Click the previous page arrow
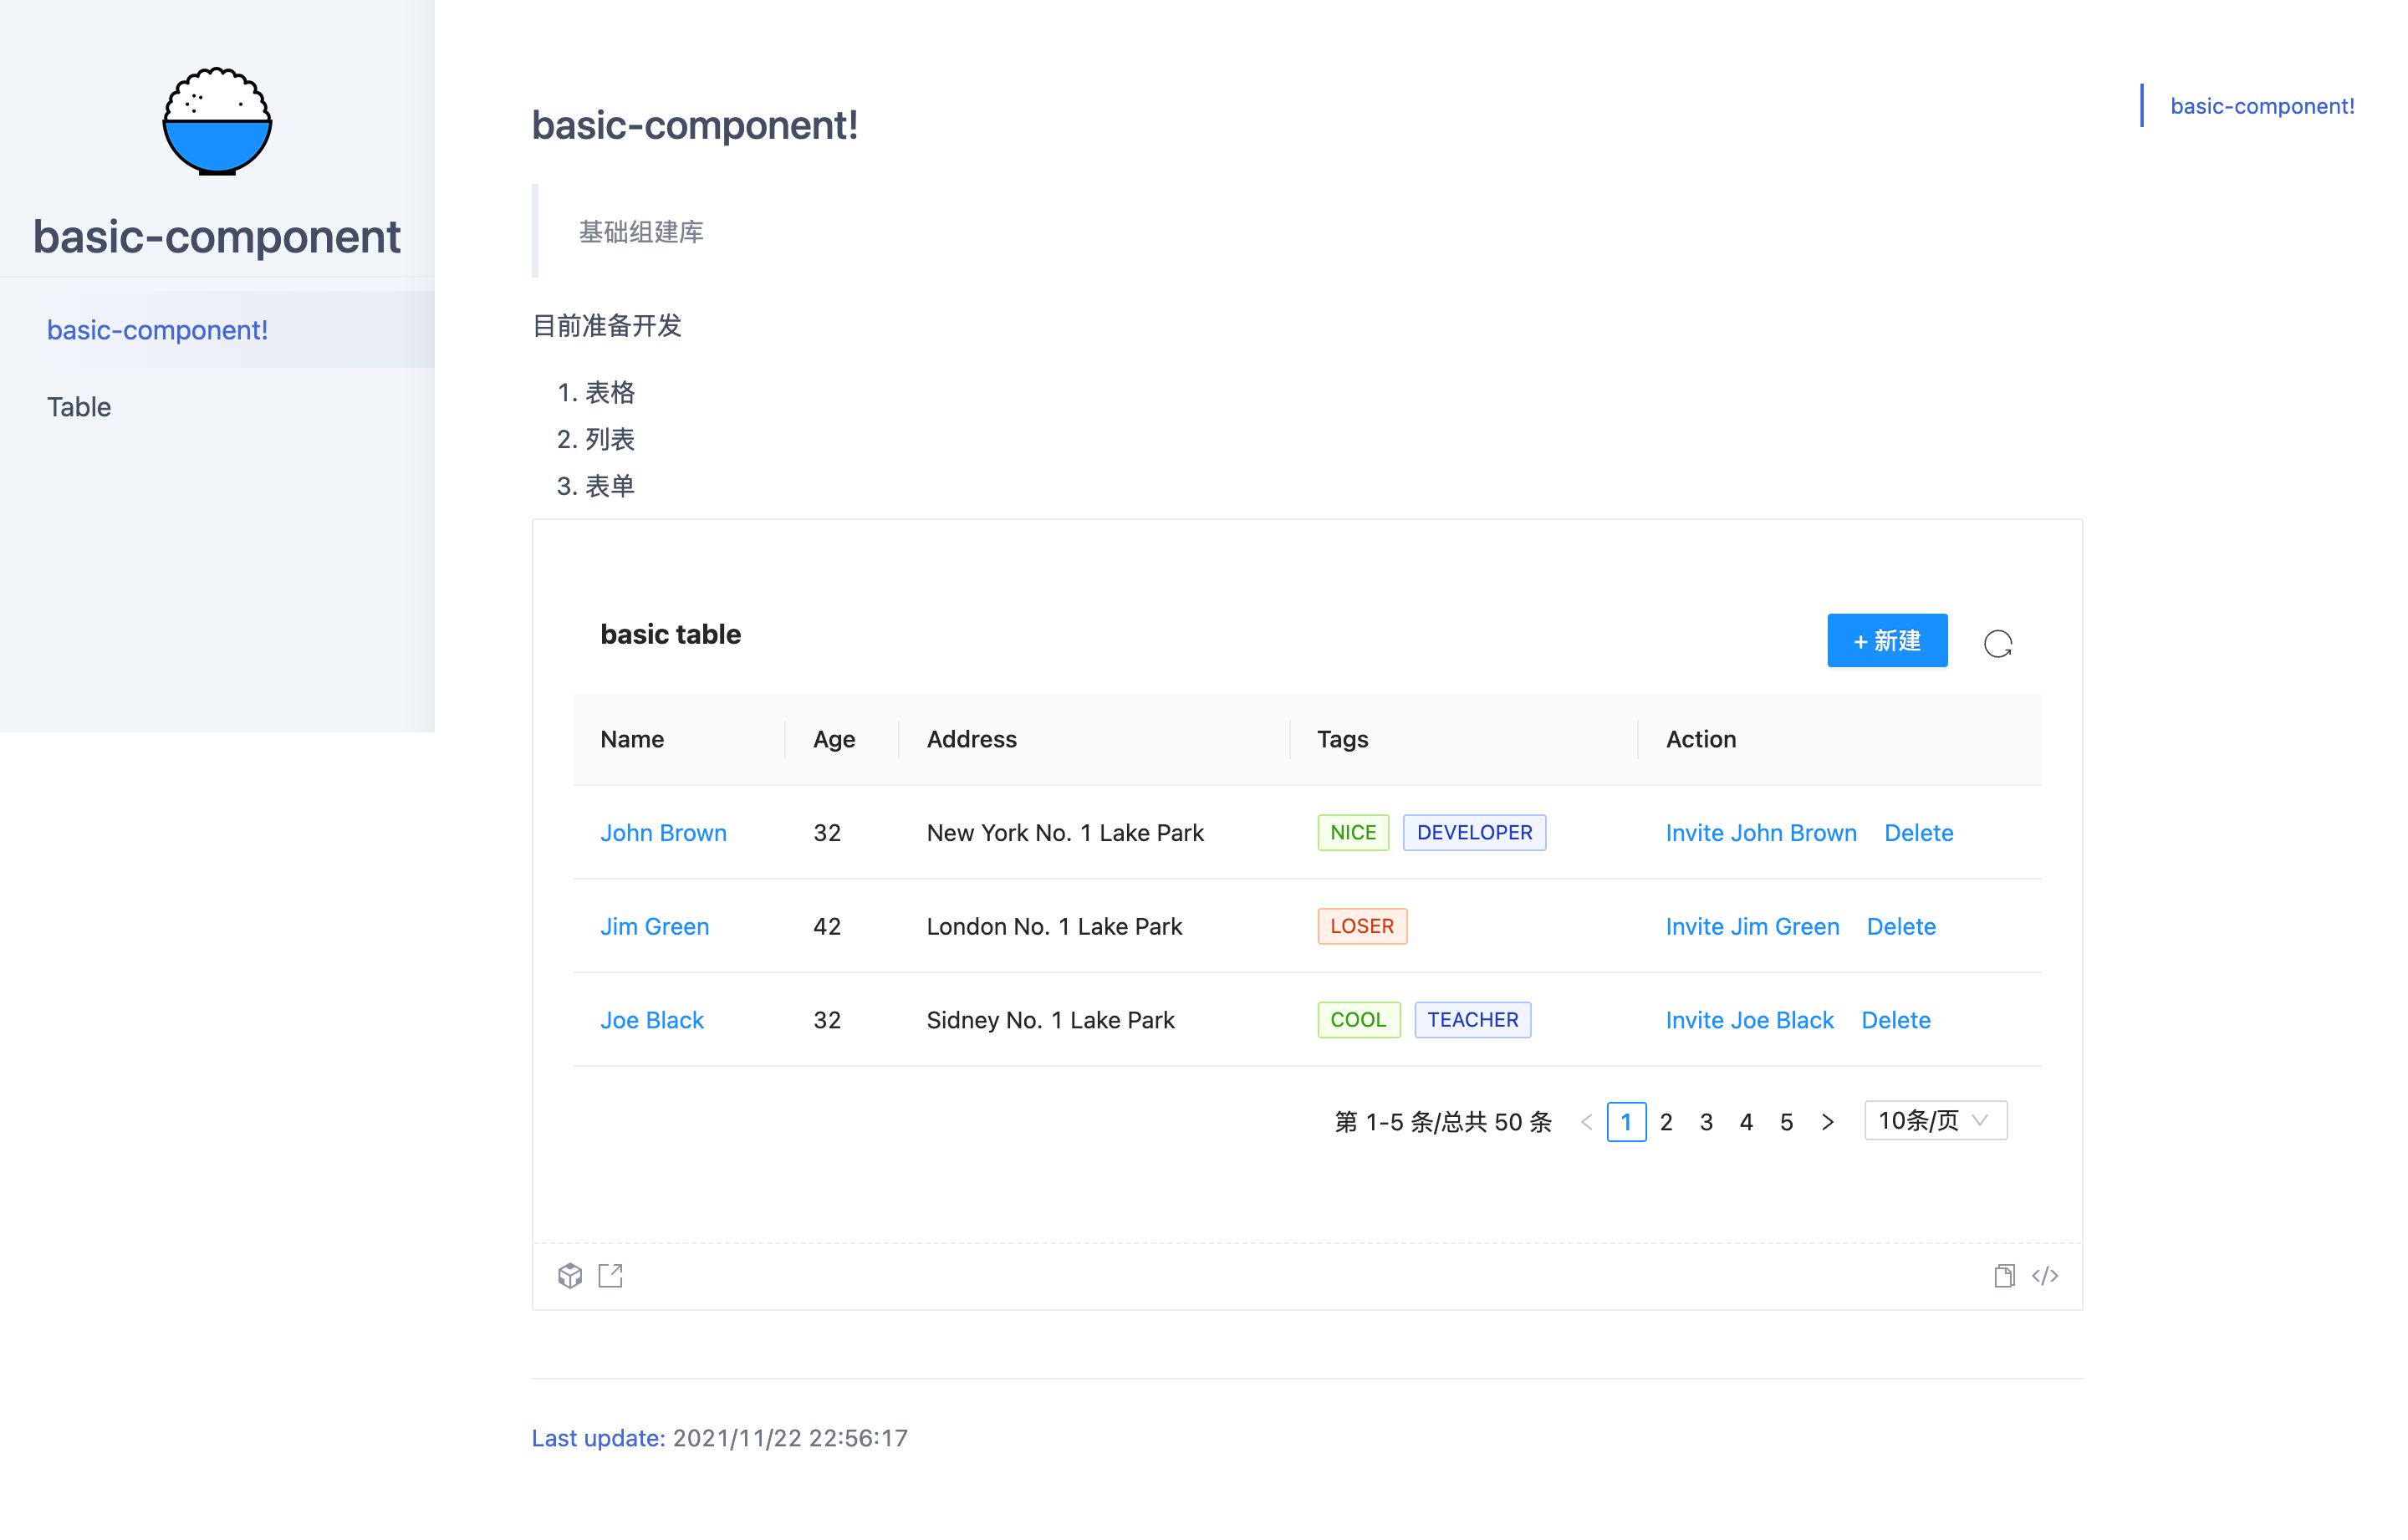The height and width of the screenshot is (1540, 2408). (x=1586, y=1122)
